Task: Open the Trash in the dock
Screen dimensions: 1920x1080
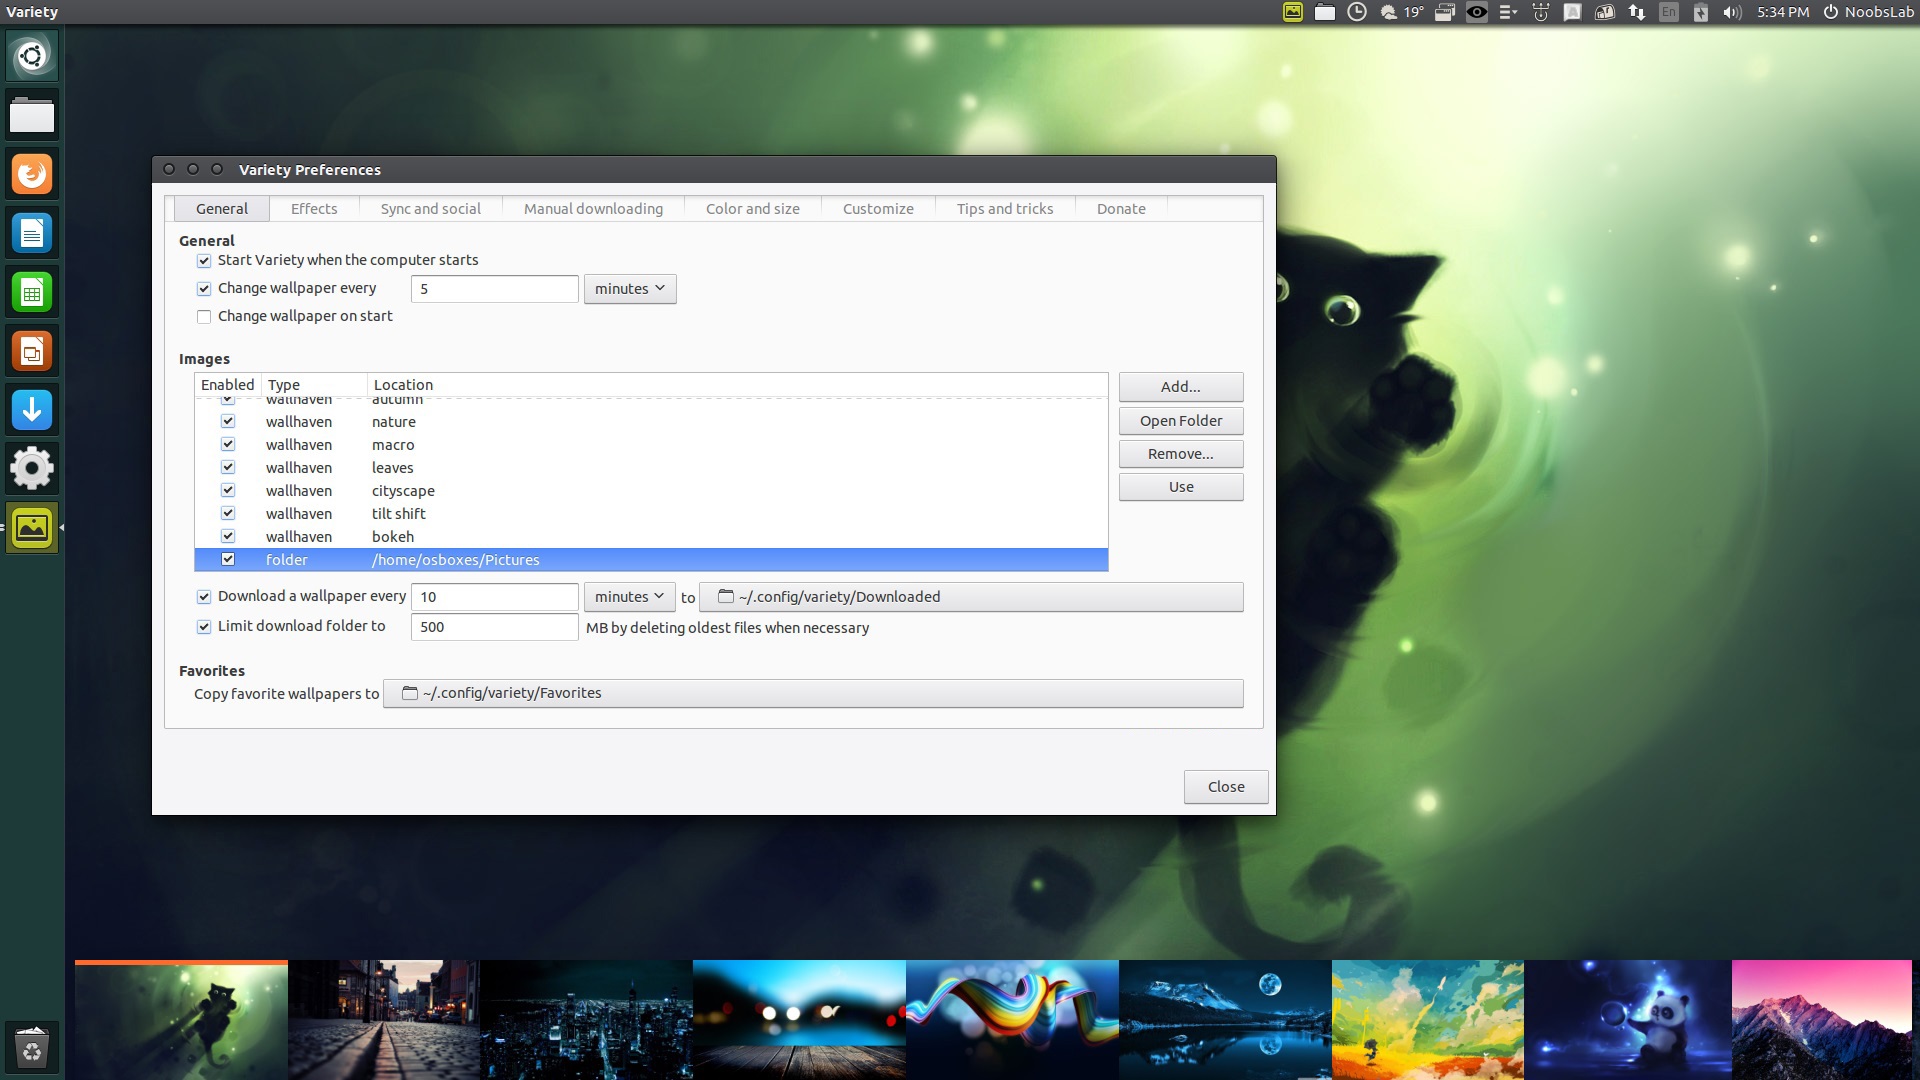Action: click(x=32, y=1049)
